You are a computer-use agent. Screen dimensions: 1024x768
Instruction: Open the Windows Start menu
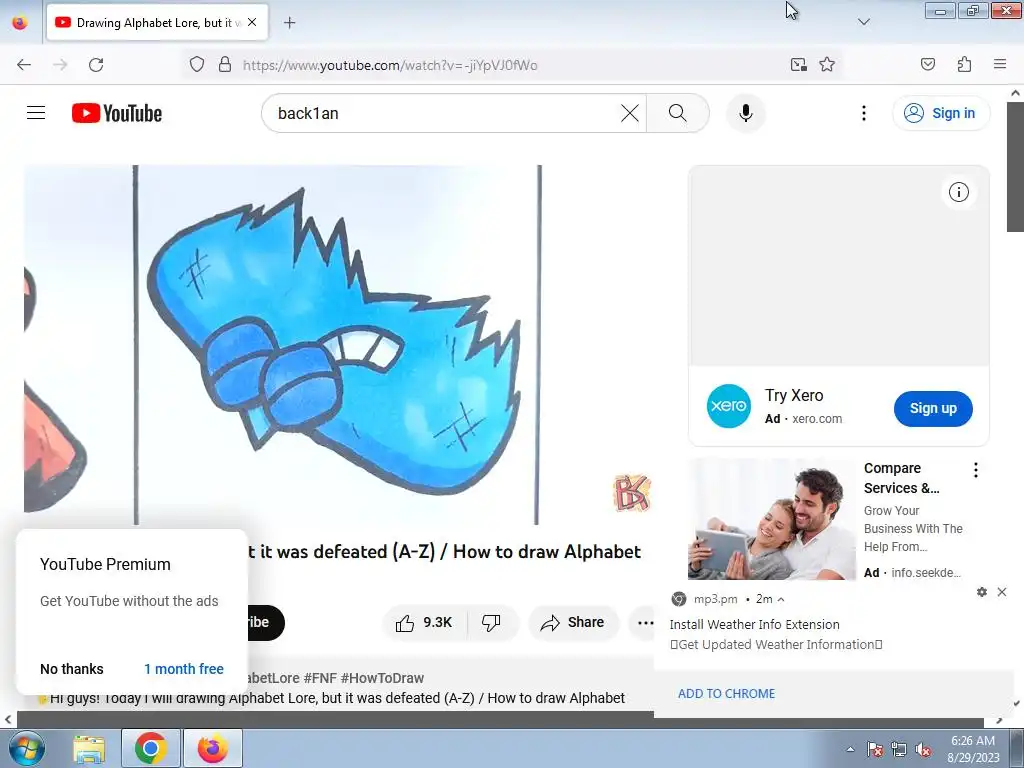[x=25, y=748]
